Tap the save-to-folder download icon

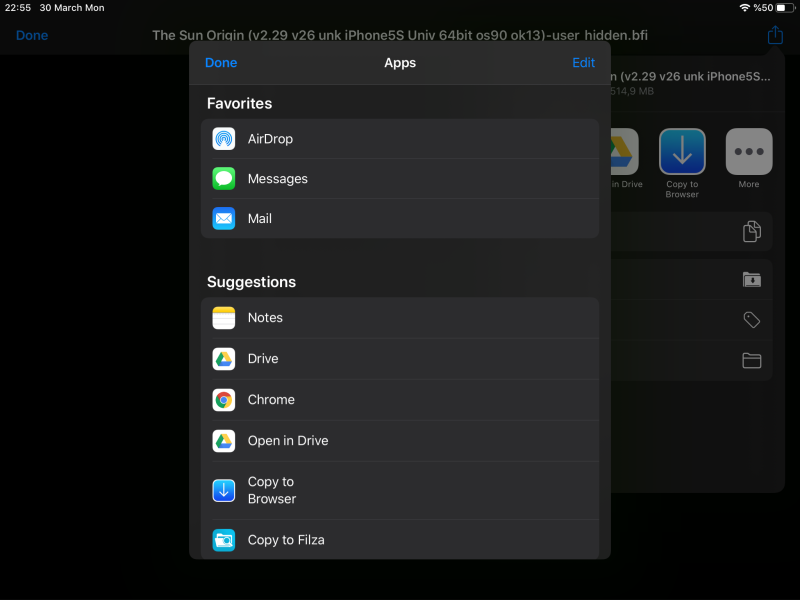coord(752,280)
